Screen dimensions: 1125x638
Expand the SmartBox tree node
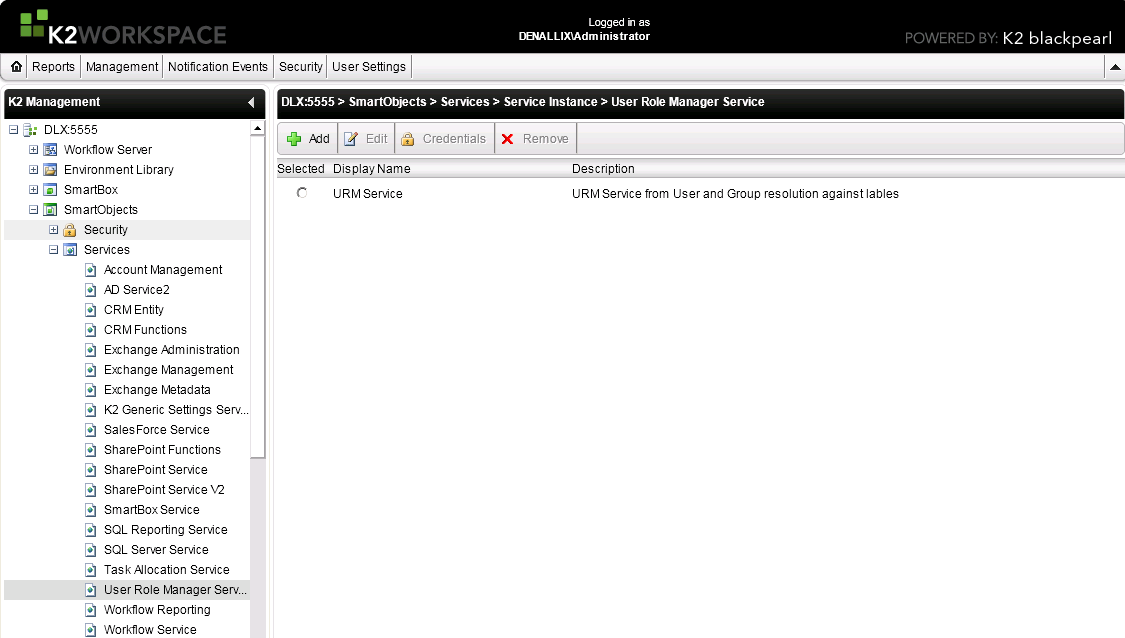pyautogui.click(x=33, y=190)
